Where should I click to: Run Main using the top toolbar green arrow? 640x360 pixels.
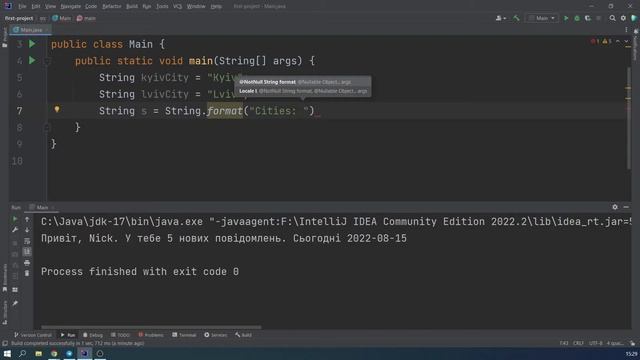(566, 18)
